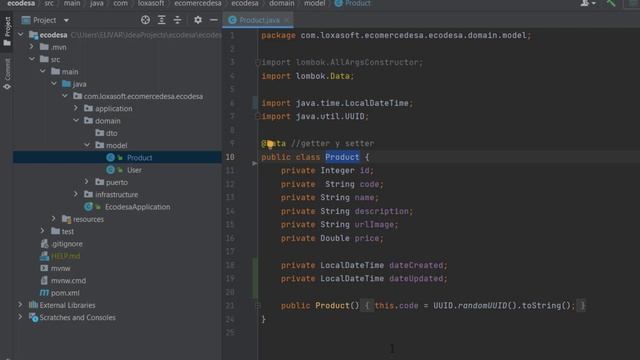640x360 pixels.
Task: Click the EcodesaApplication class icon
Action: coord(88,207)
